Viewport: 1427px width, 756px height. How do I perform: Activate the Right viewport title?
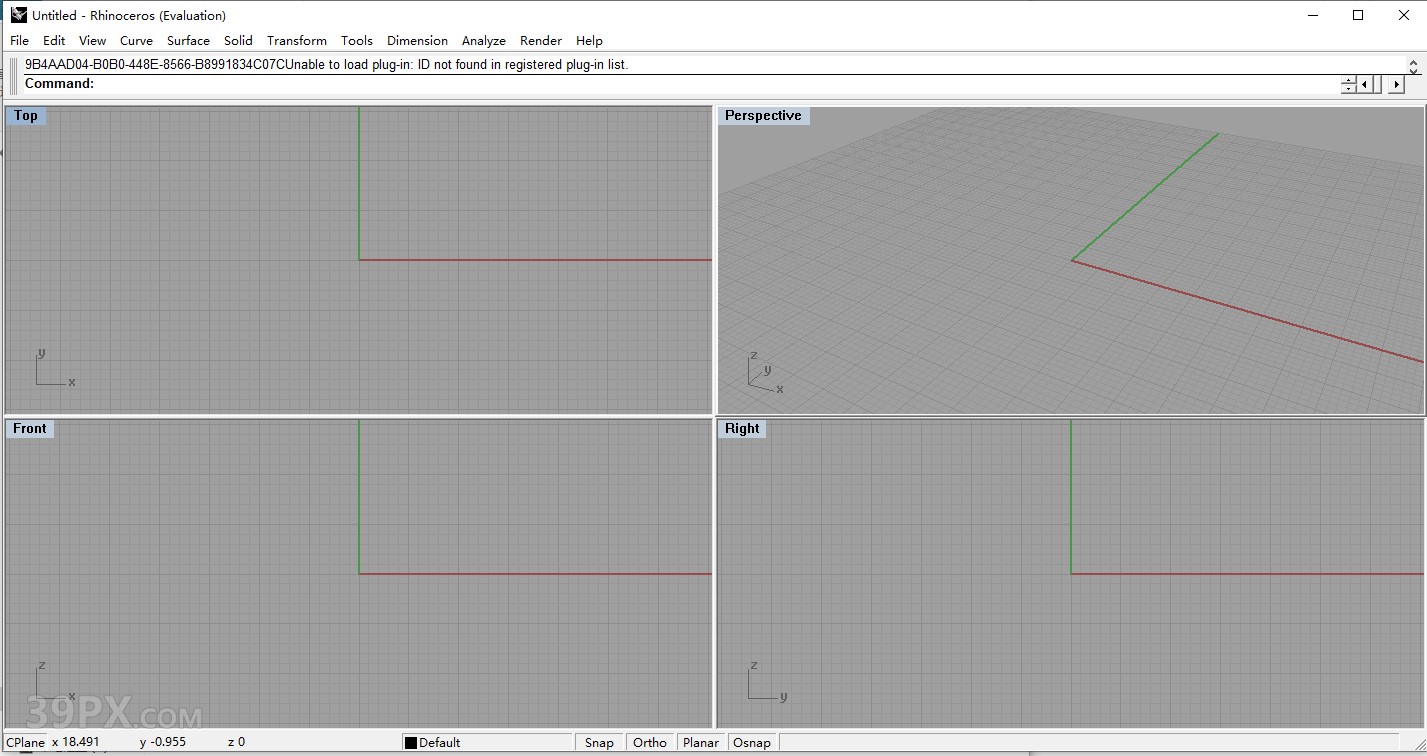(742, 428)
